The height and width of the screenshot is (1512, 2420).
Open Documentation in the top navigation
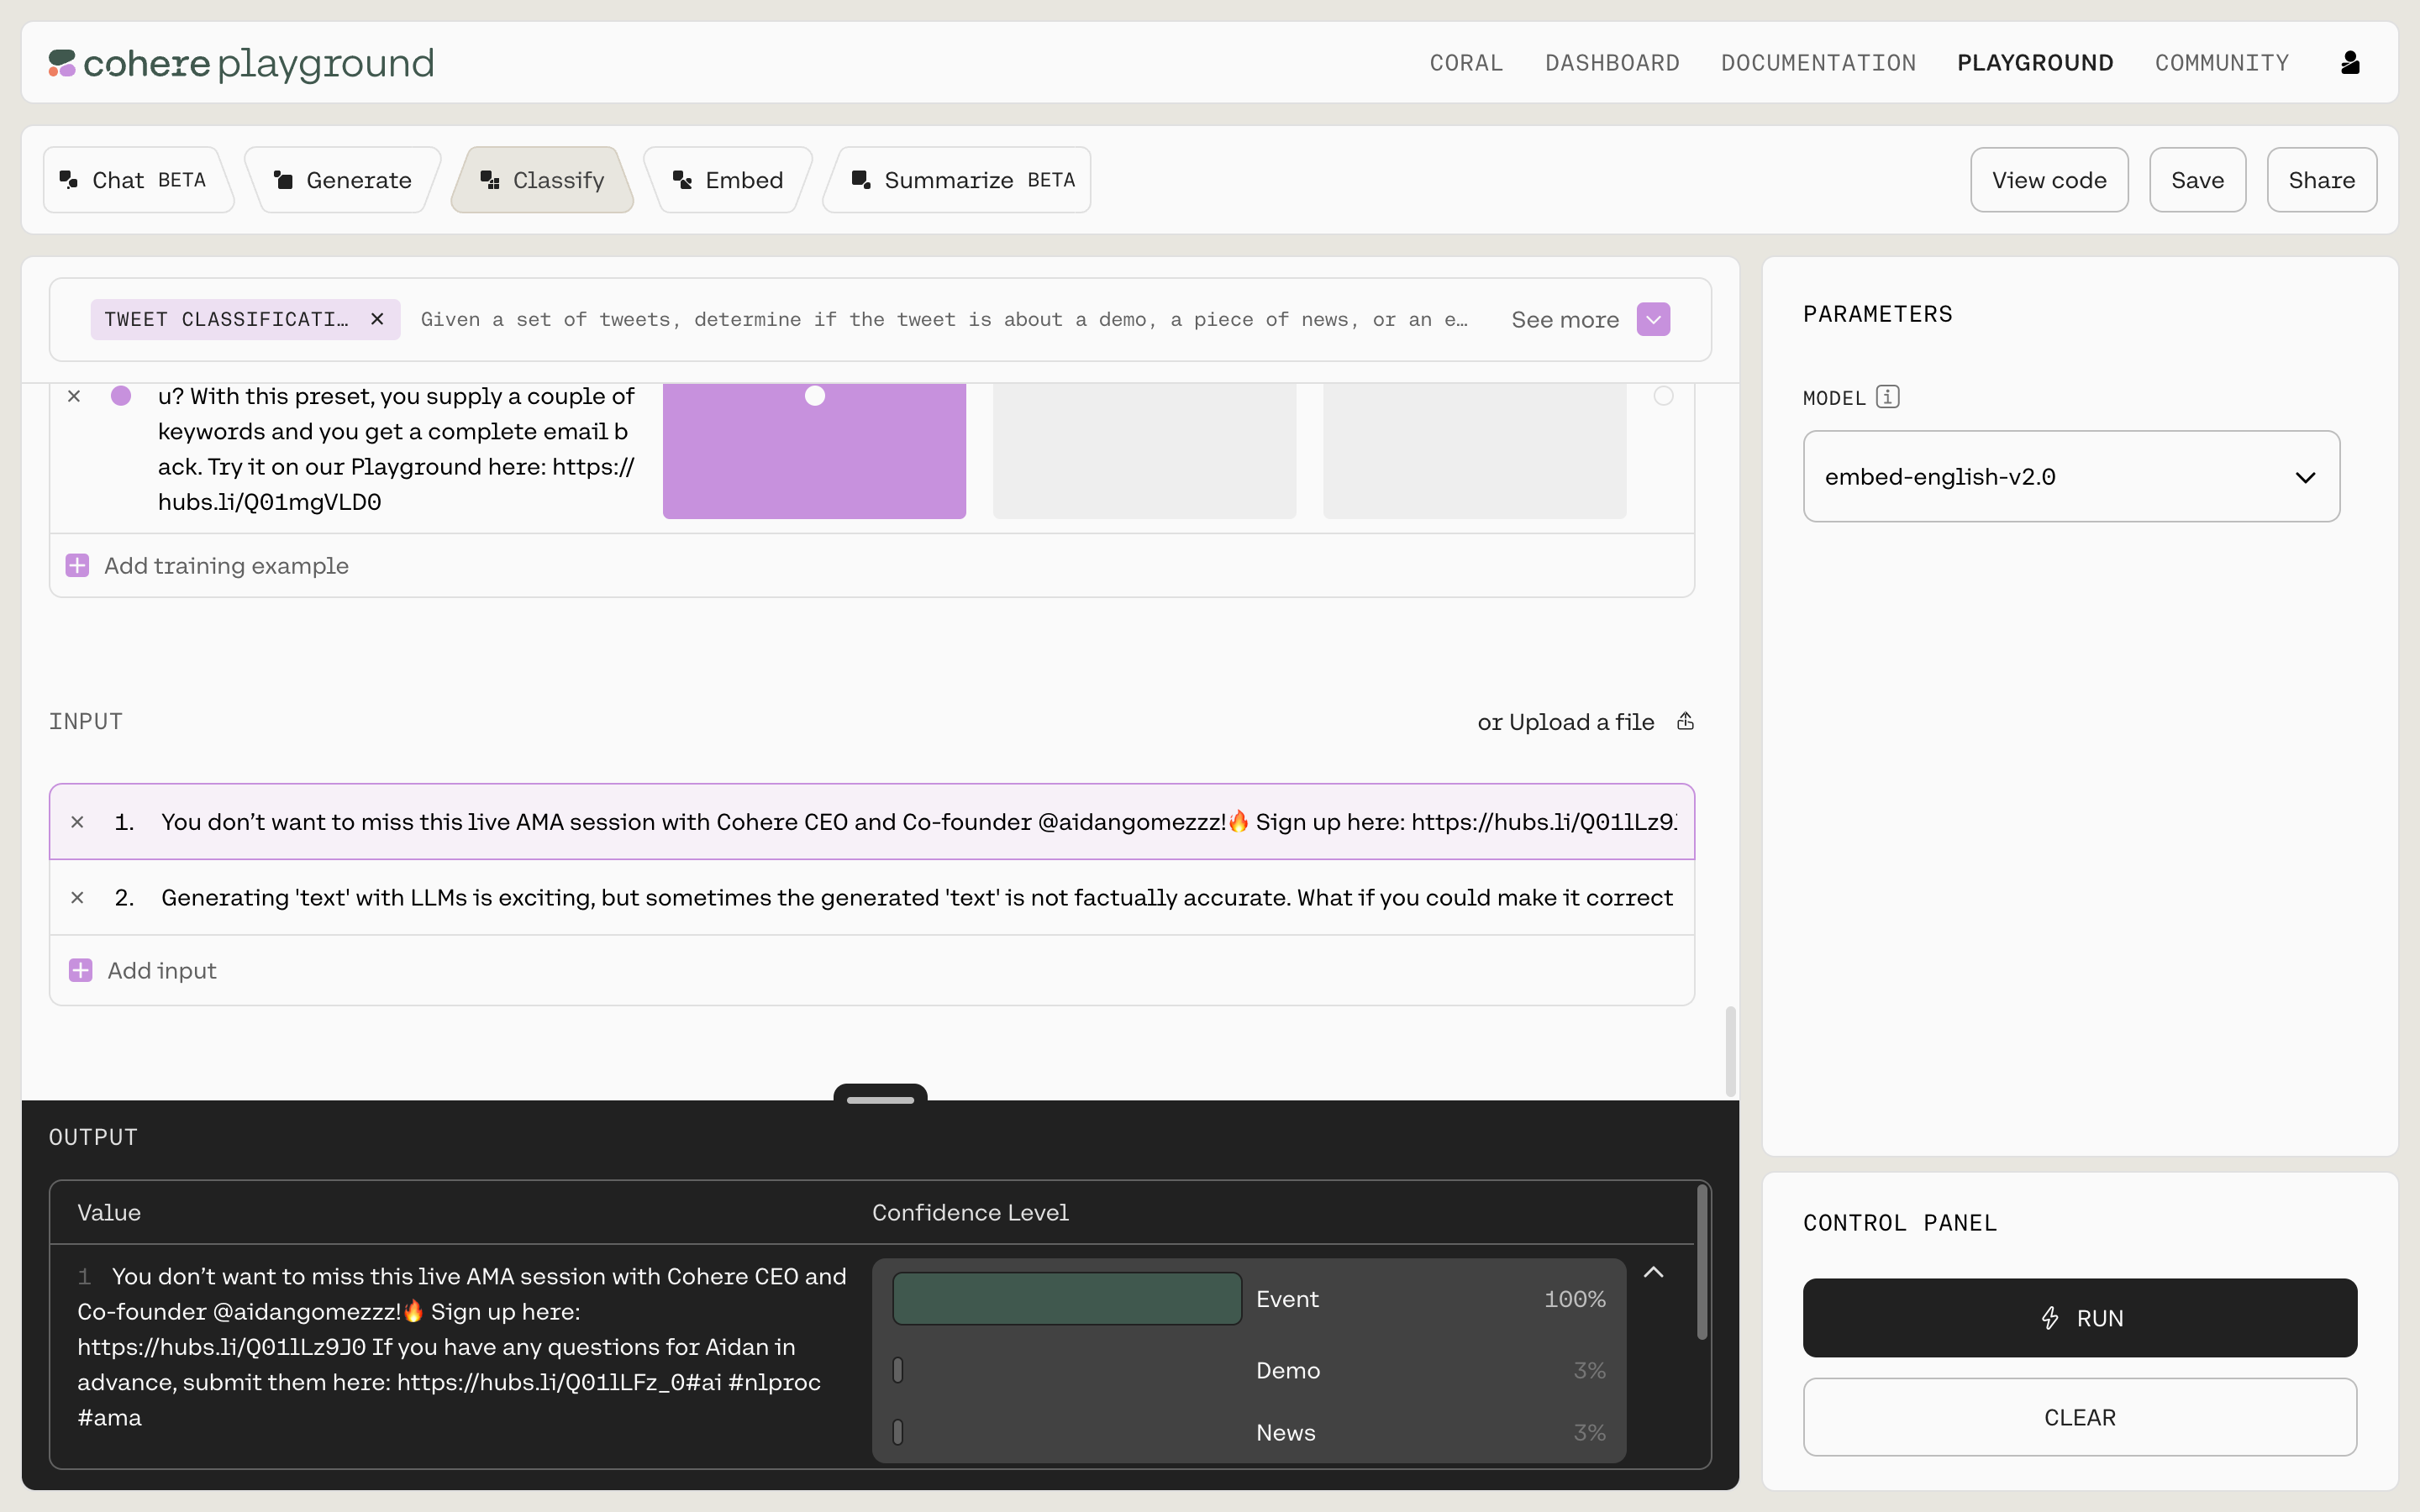[1818, 63]
